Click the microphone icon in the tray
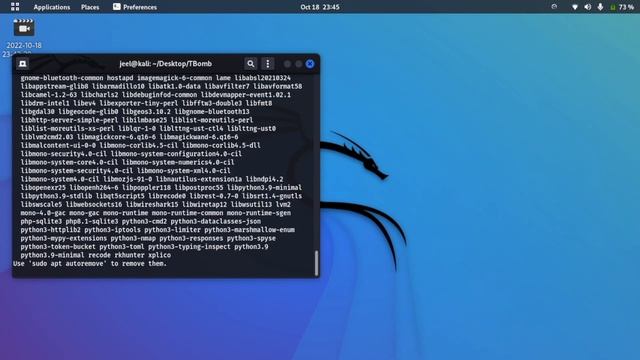The image size is (640, 360). pyautogui.click(x=600, y=7)
